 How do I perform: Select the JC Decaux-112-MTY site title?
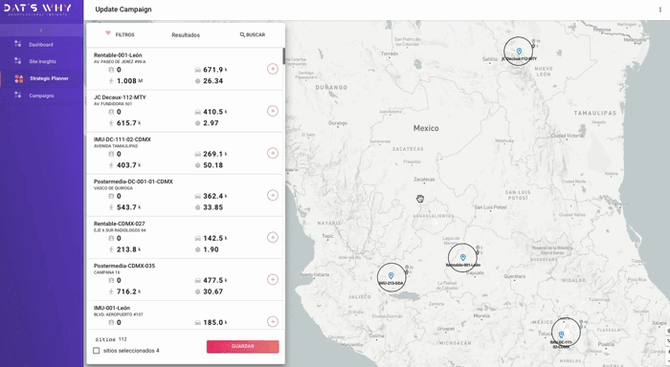point(120,97)
